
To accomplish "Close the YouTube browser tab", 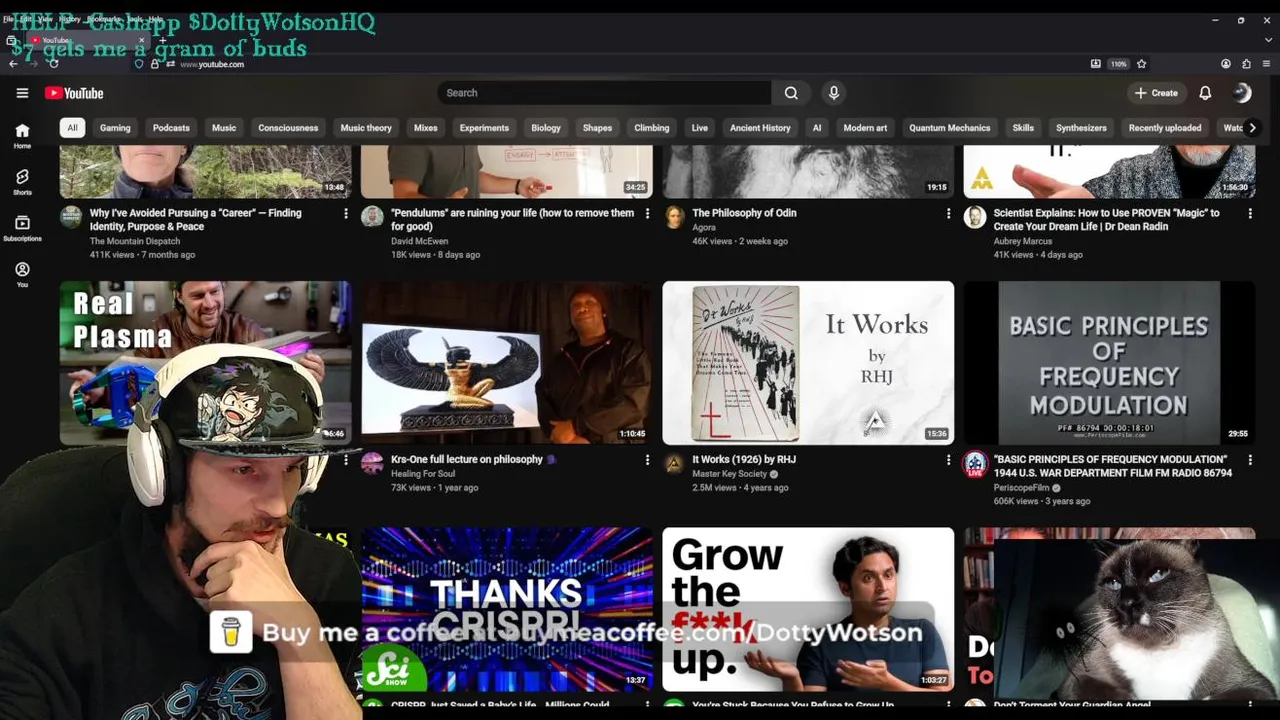I will click(141, 40).
